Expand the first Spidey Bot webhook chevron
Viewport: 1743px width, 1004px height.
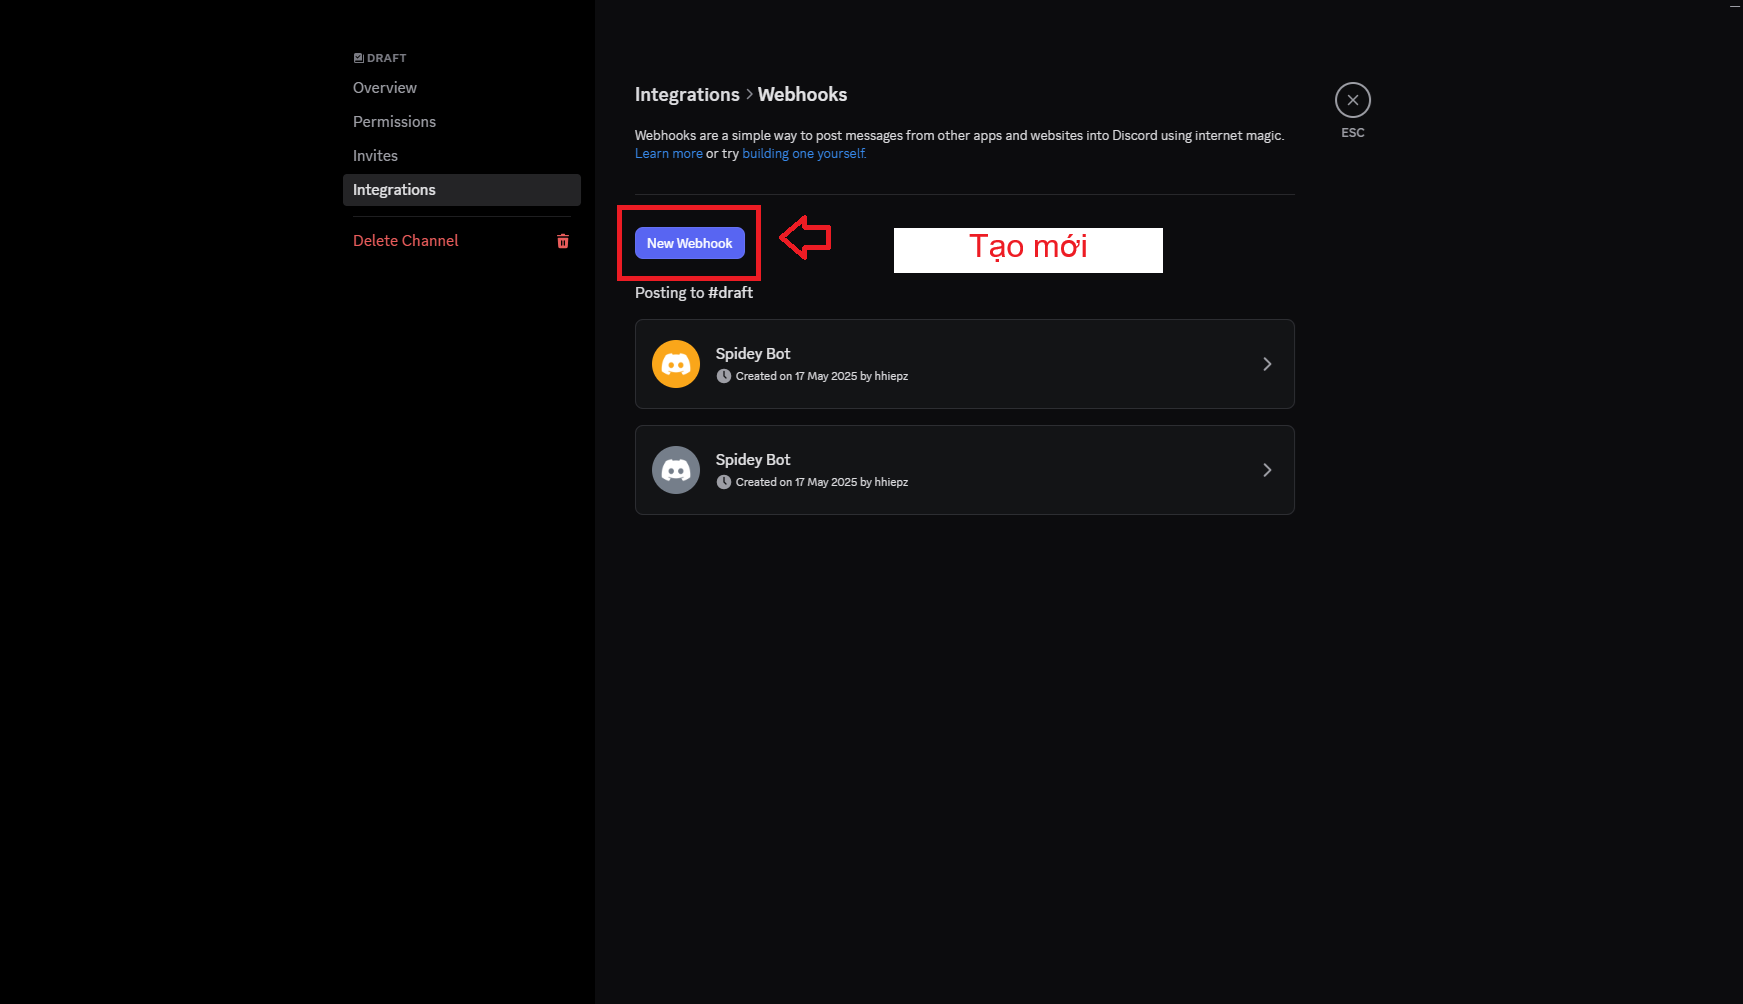click(x=1267, y=364)
